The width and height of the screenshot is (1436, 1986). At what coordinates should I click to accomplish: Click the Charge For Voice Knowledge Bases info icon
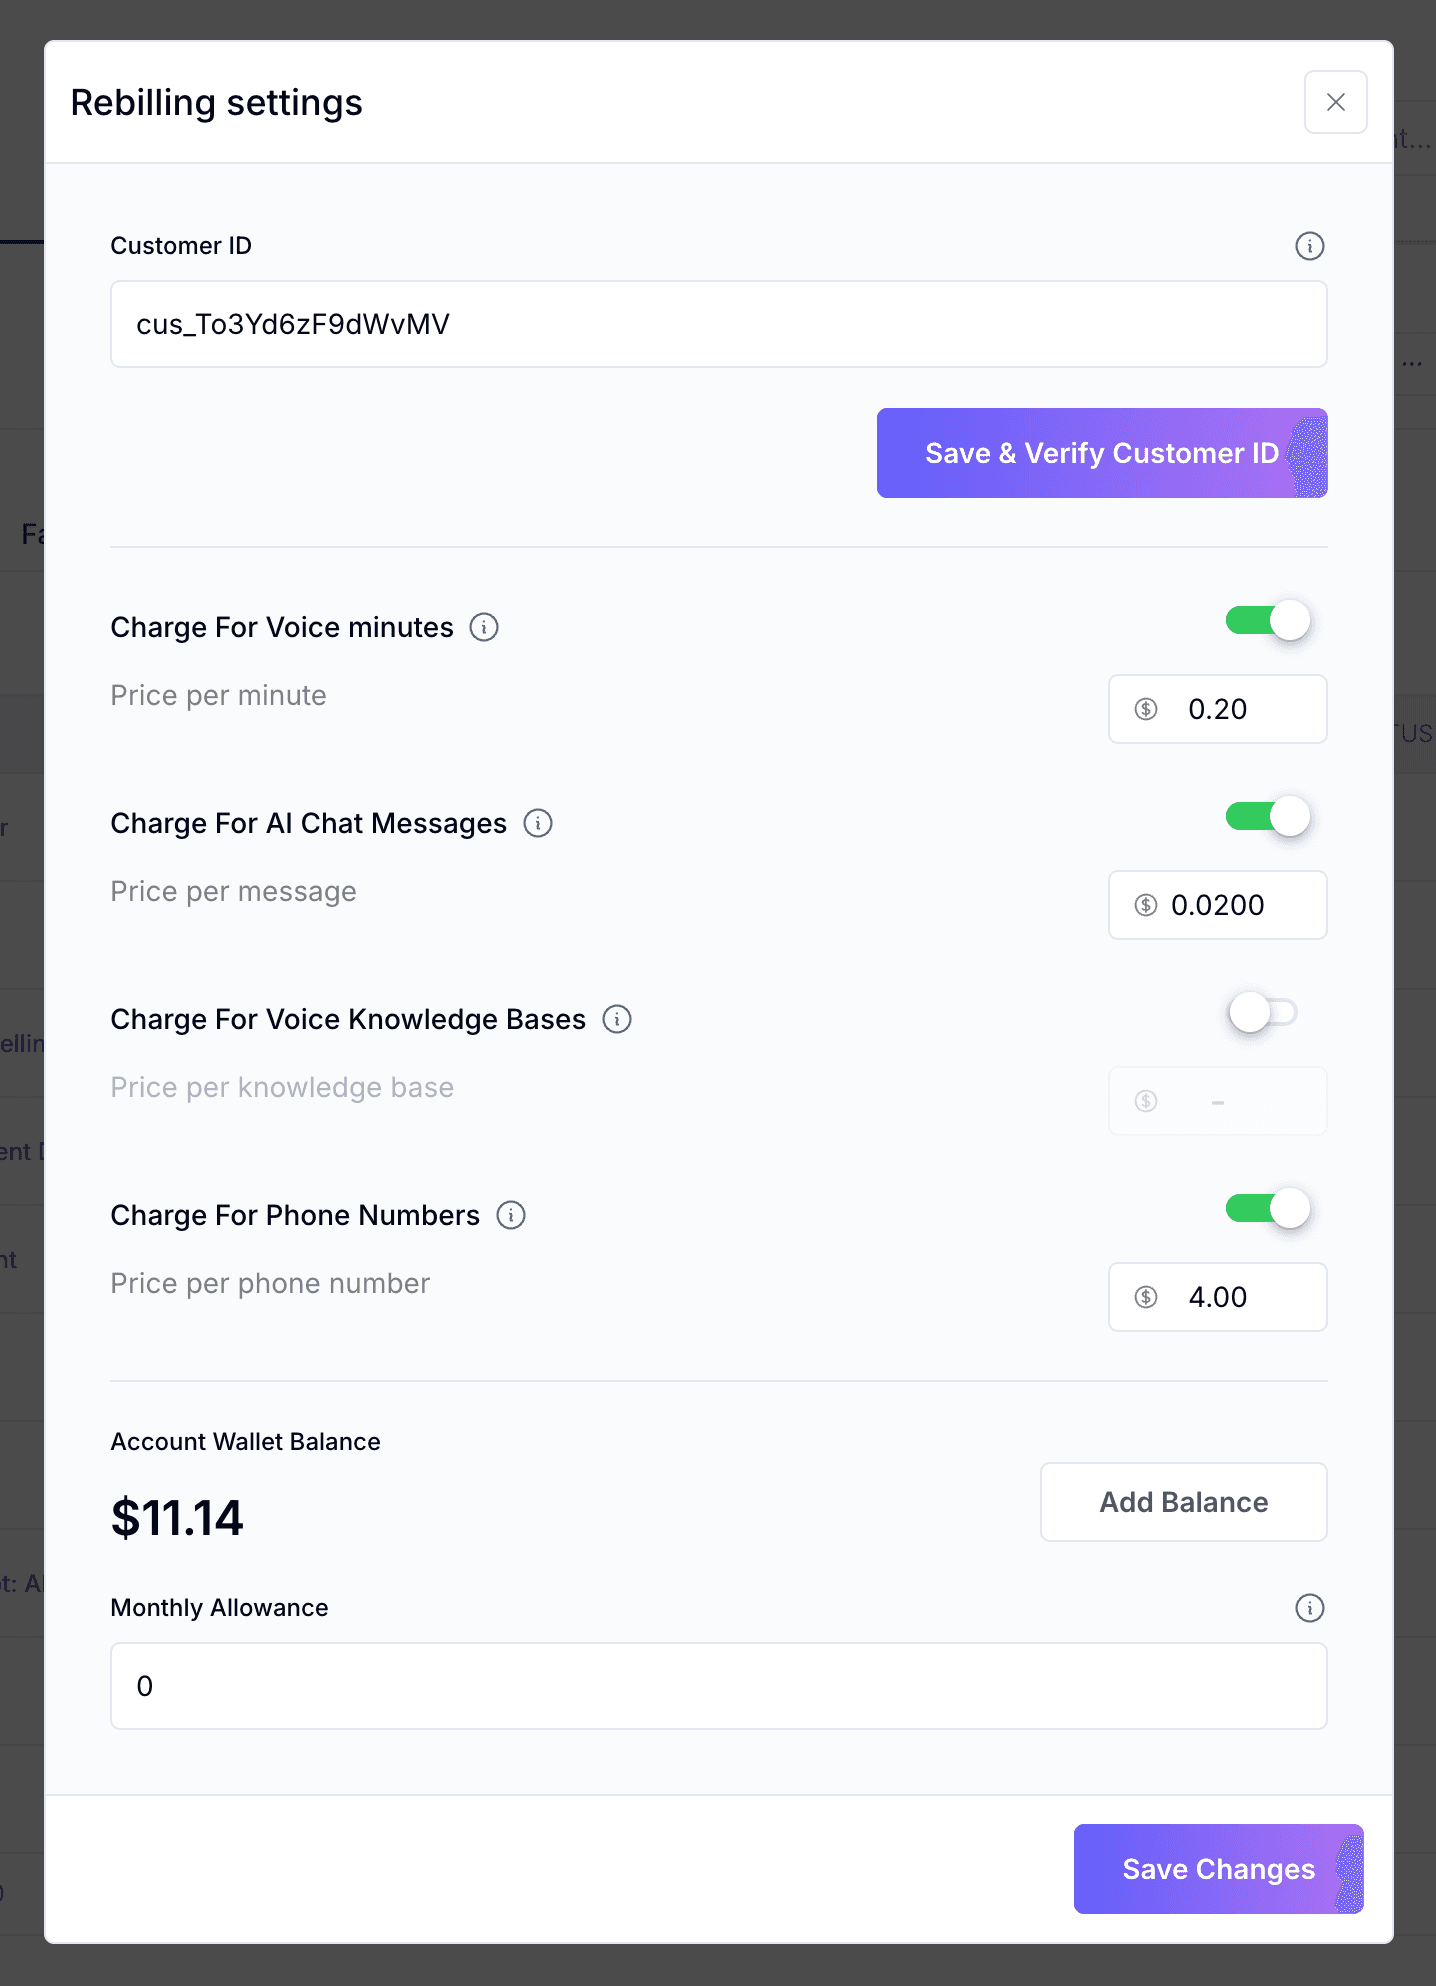617,1019
